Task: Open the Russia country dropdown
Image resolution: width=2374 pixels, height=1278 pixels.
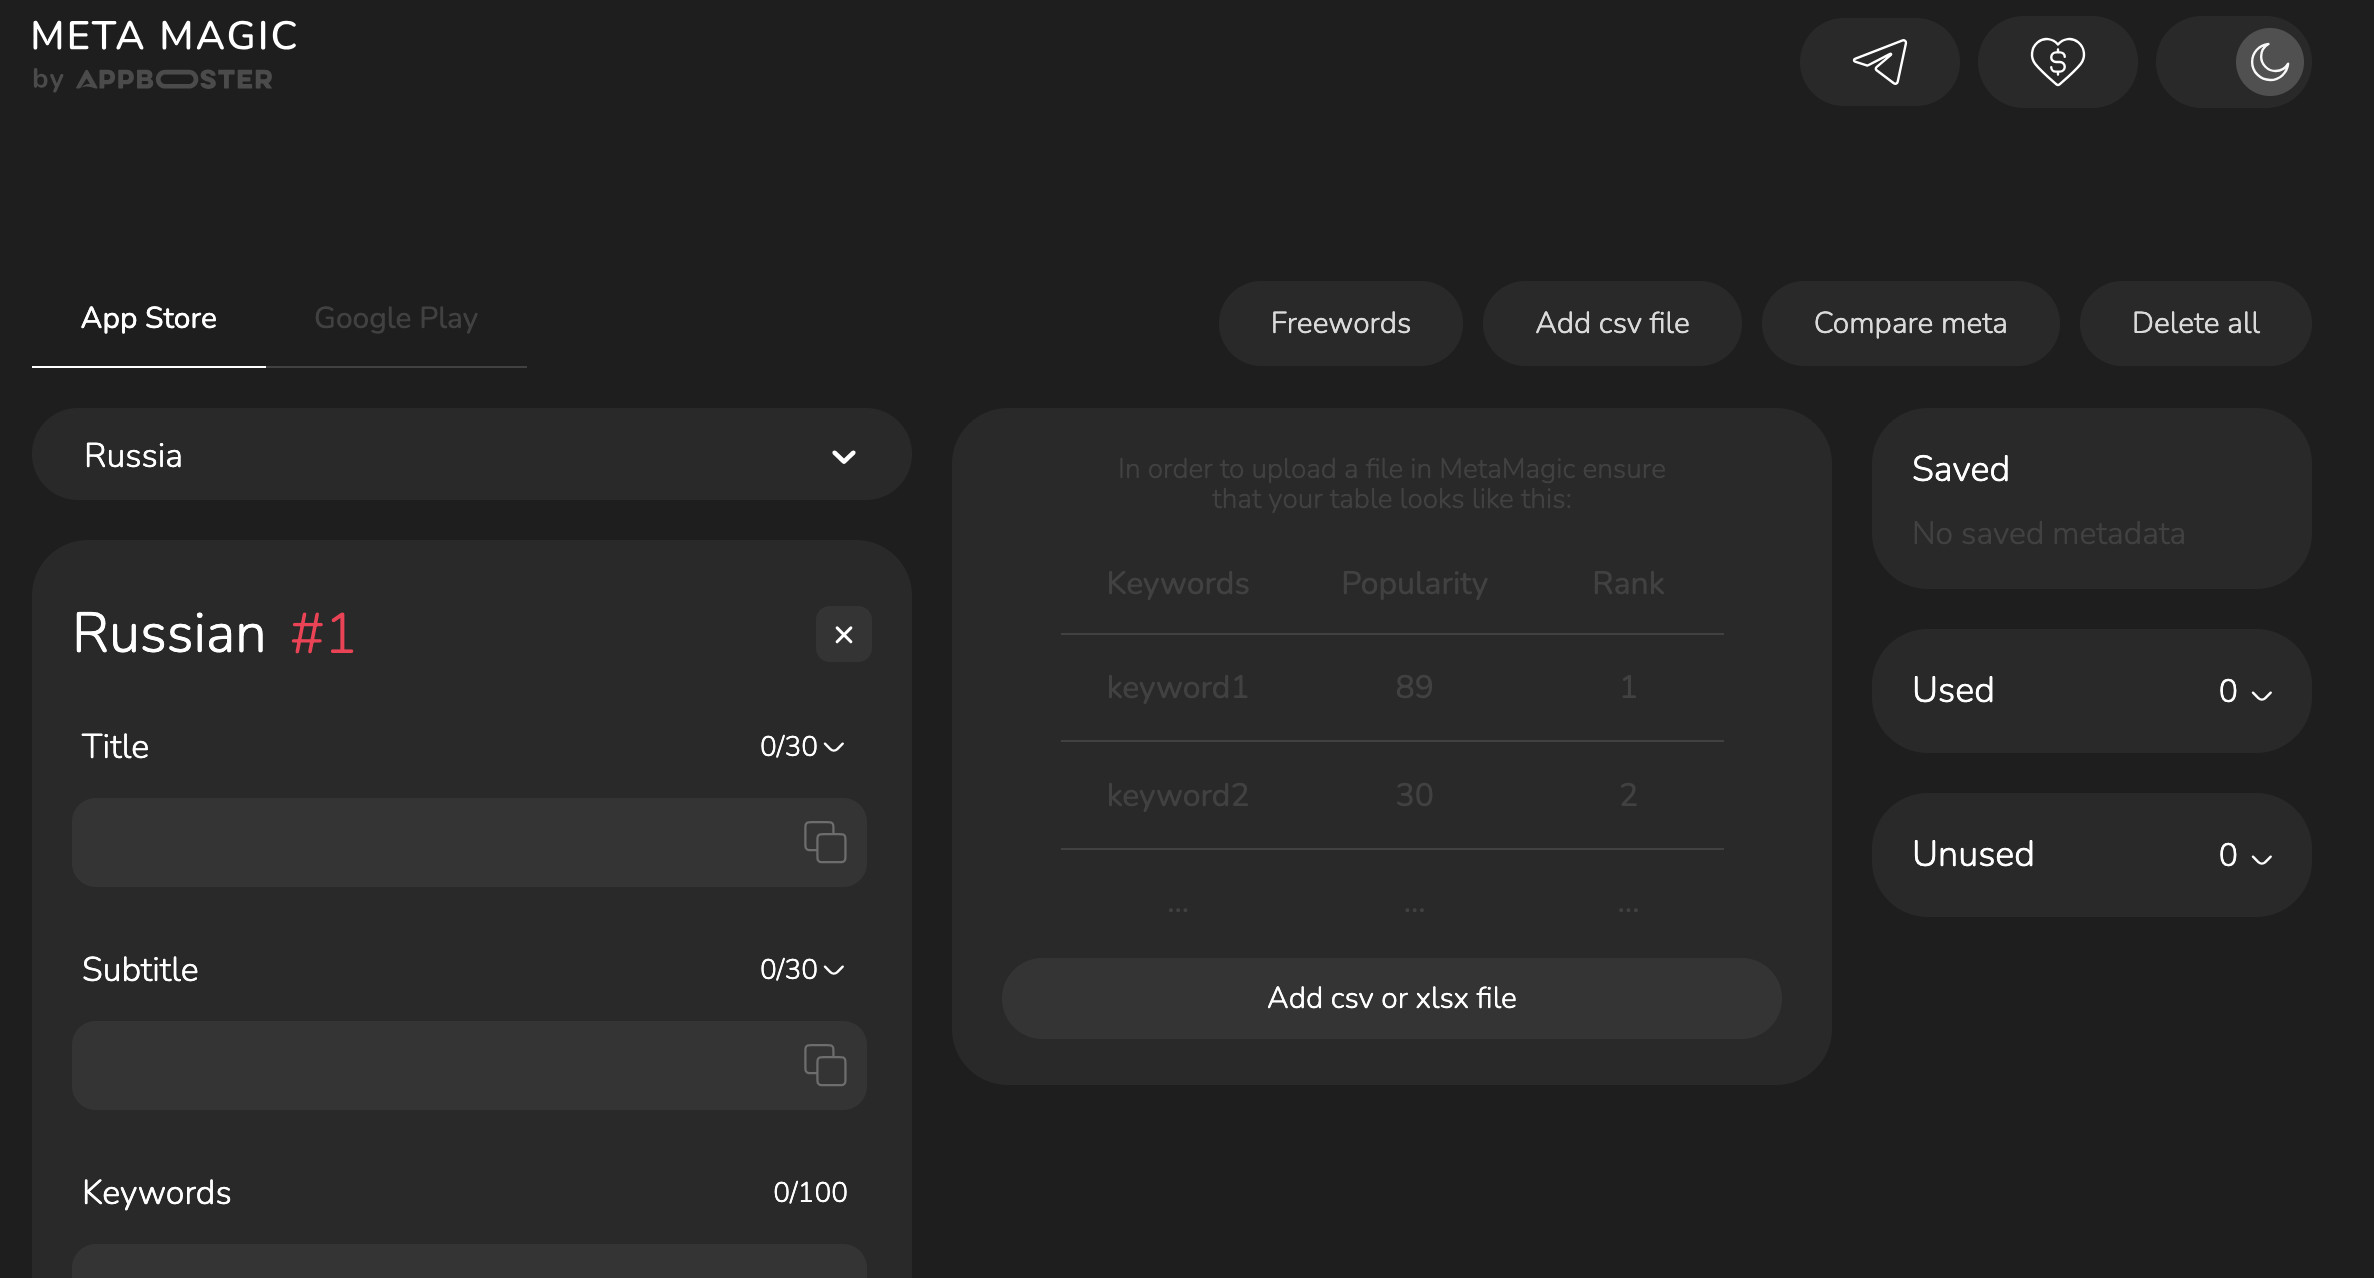Action: pyautogui.click(x=472, y=455)
